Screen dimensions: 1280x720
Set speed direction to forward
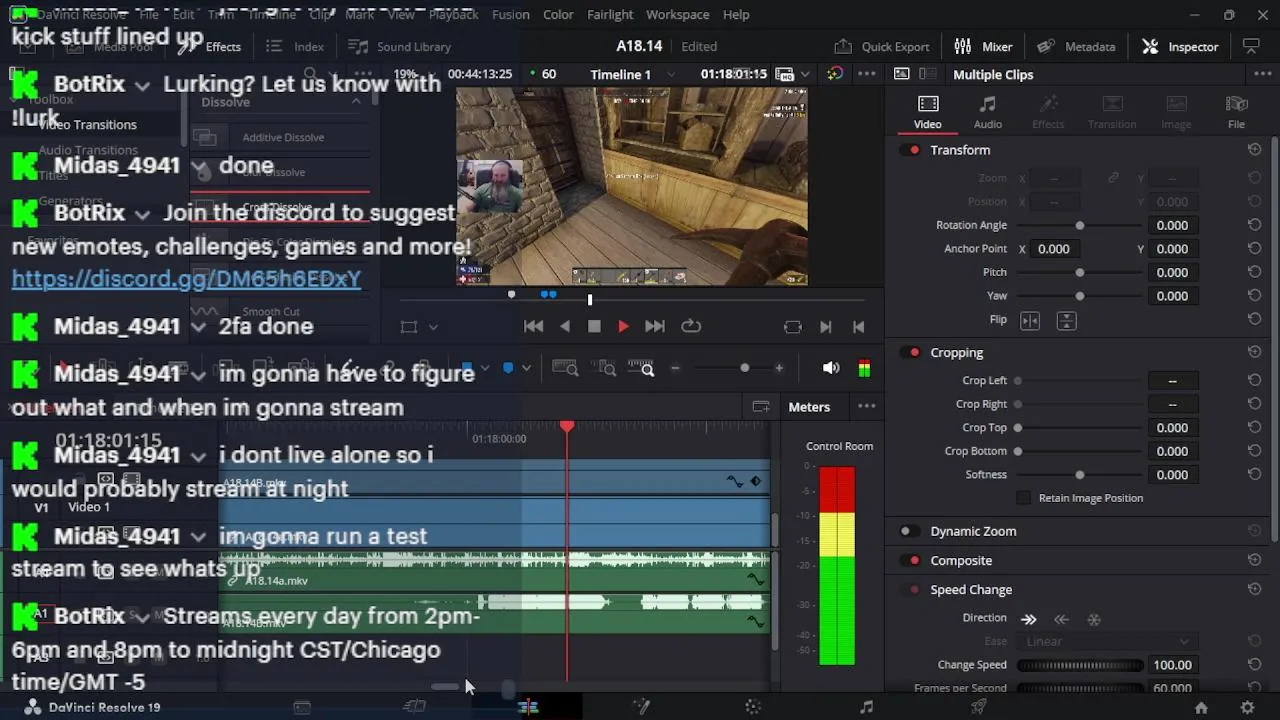[x=1028, y=619]
